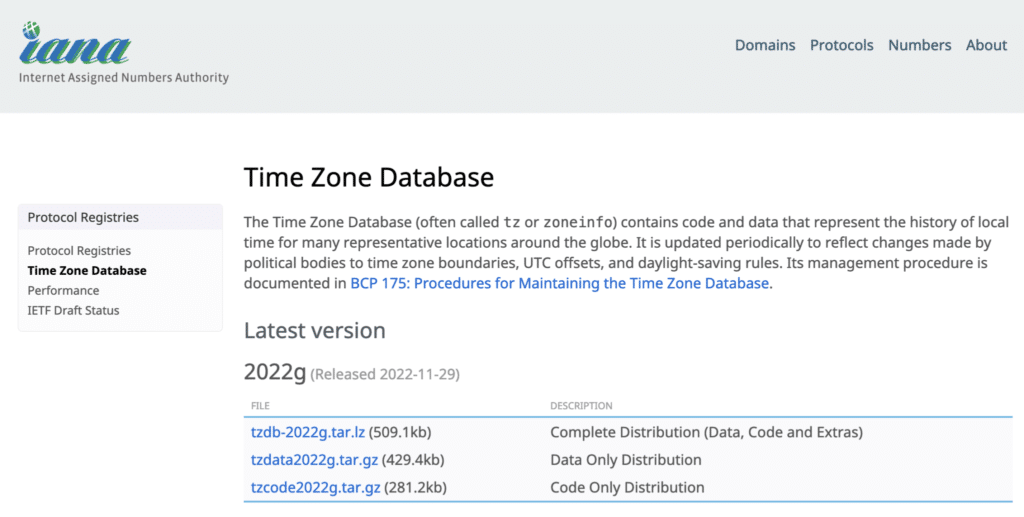Open the Protocols menu

(841, 45)
